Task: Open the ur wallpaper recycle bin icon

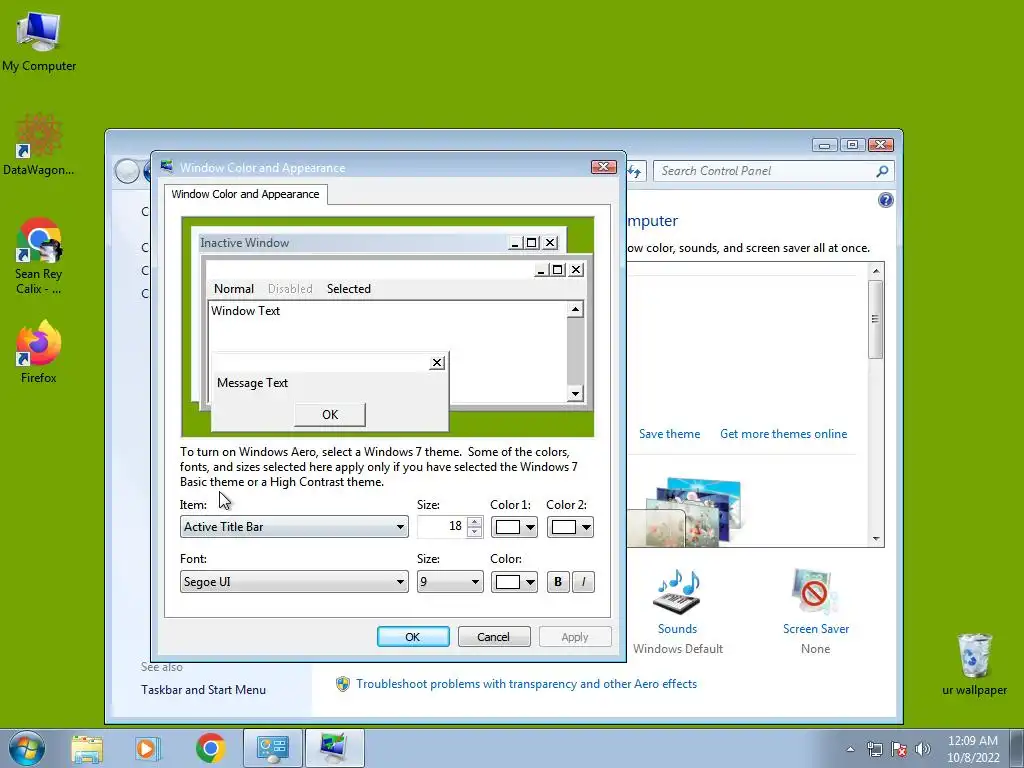Action: [974, 664]
